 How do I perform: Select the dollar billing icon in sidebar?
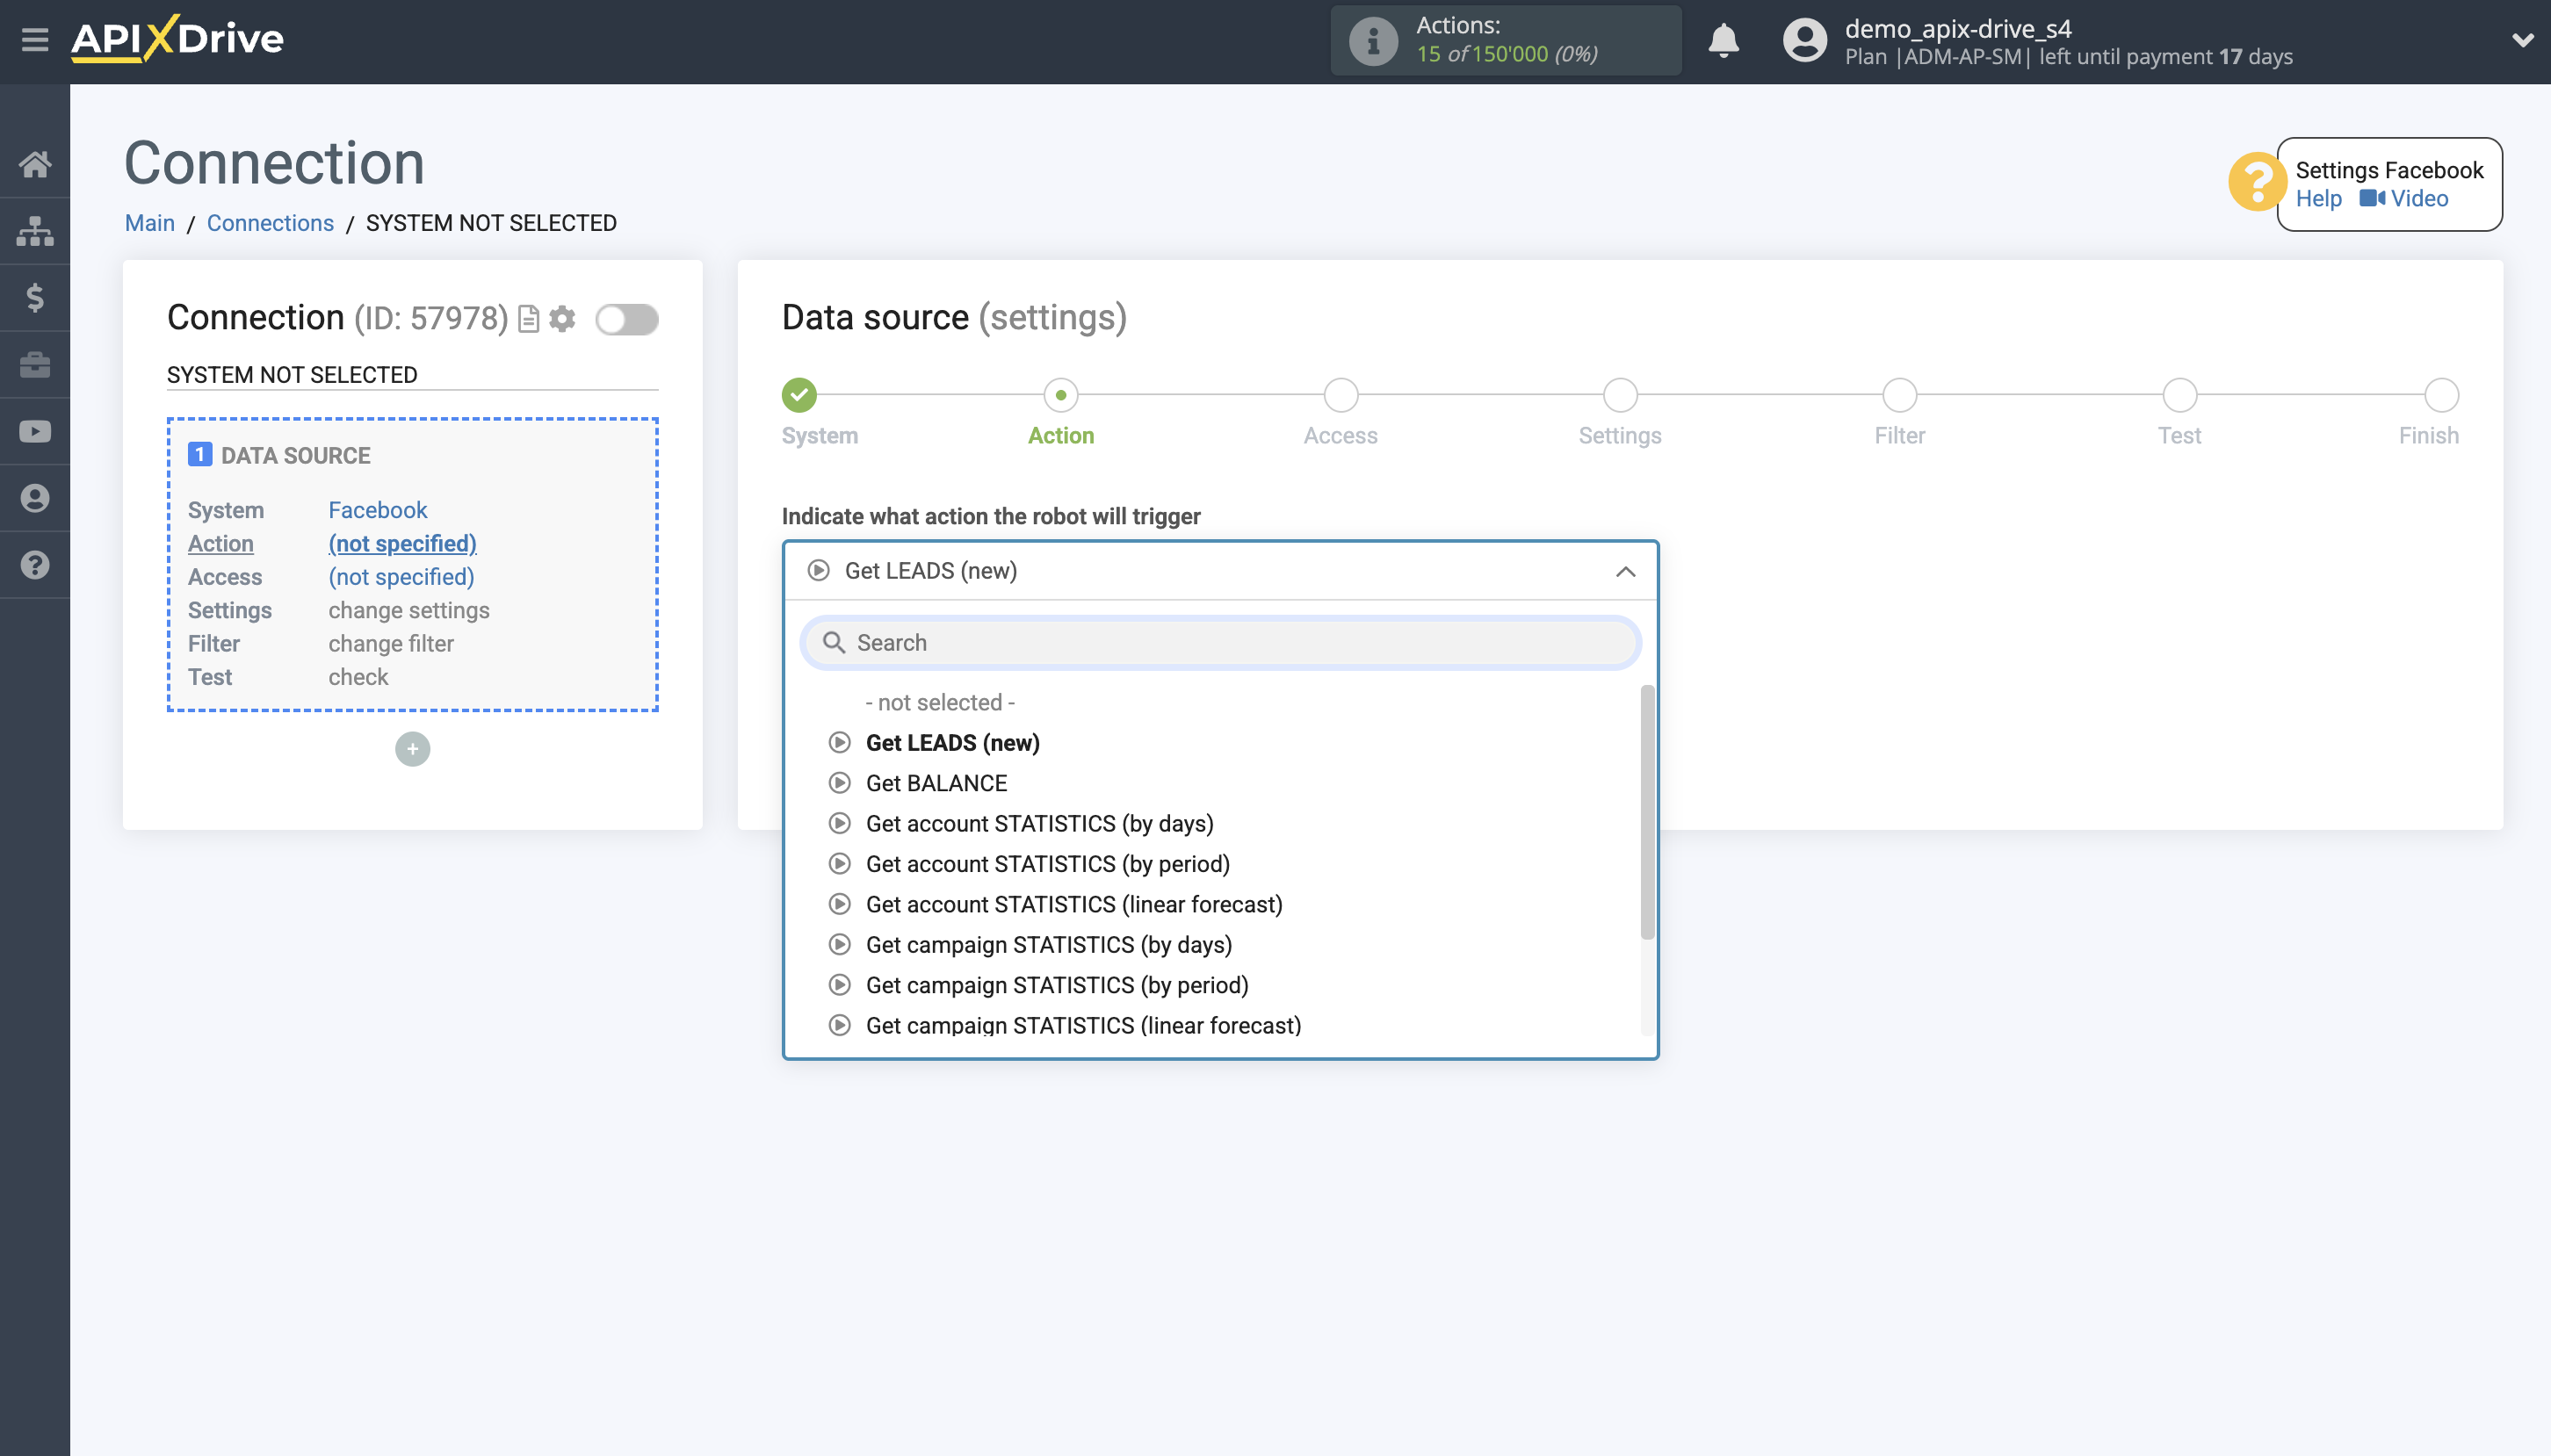pyautogui.click(x=36, y=297)
